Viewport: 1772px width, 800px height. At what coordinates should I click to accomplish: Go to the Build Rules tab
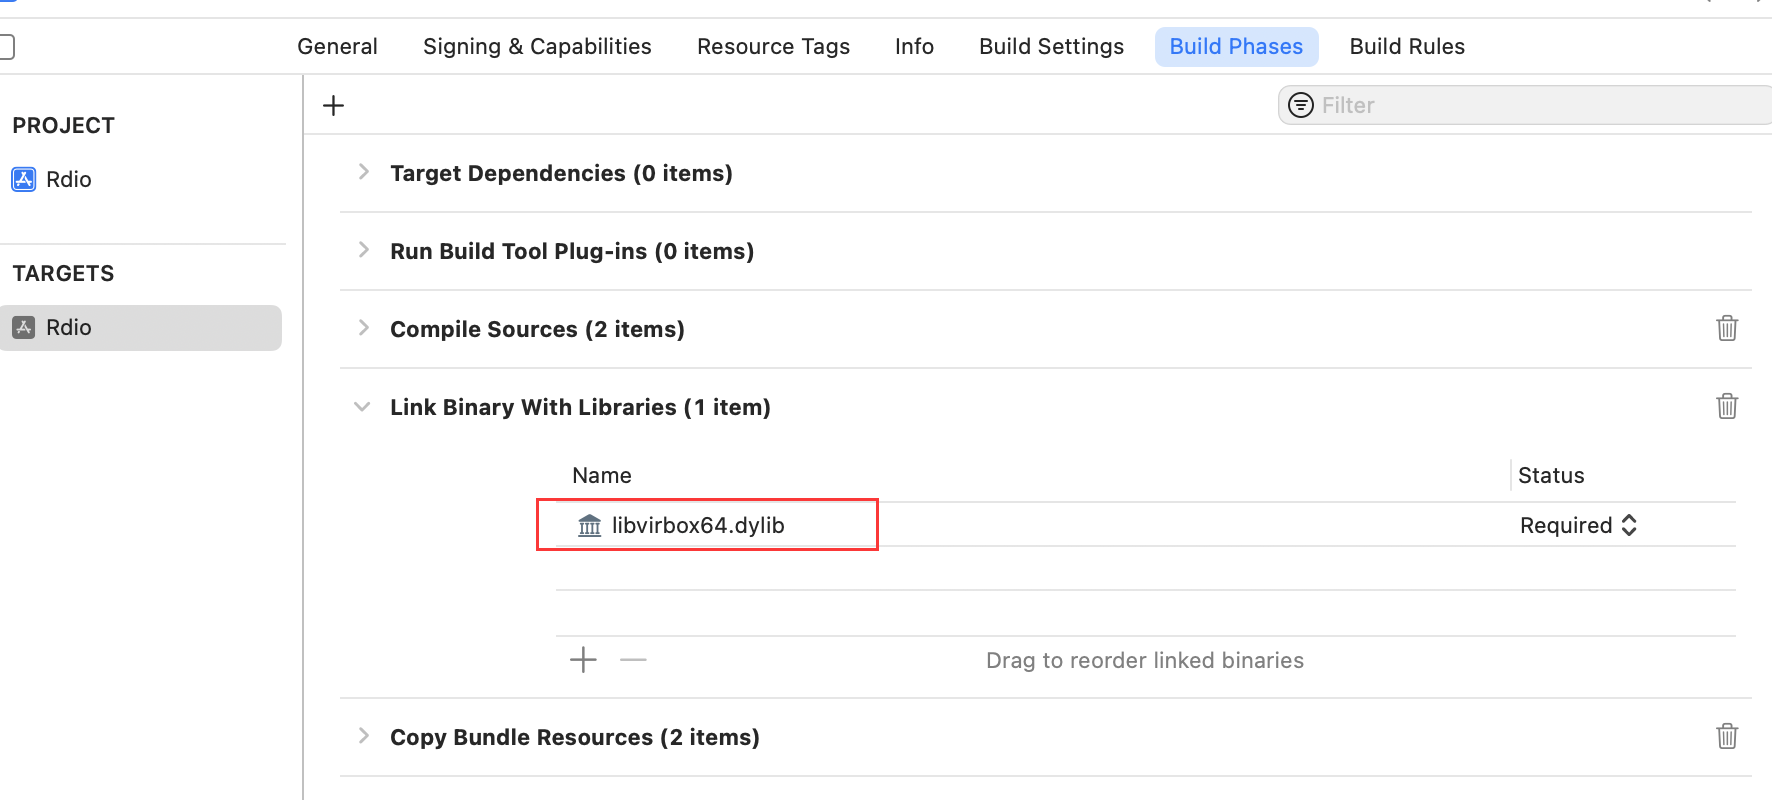pyautogui.click(x=1406, y=47)
